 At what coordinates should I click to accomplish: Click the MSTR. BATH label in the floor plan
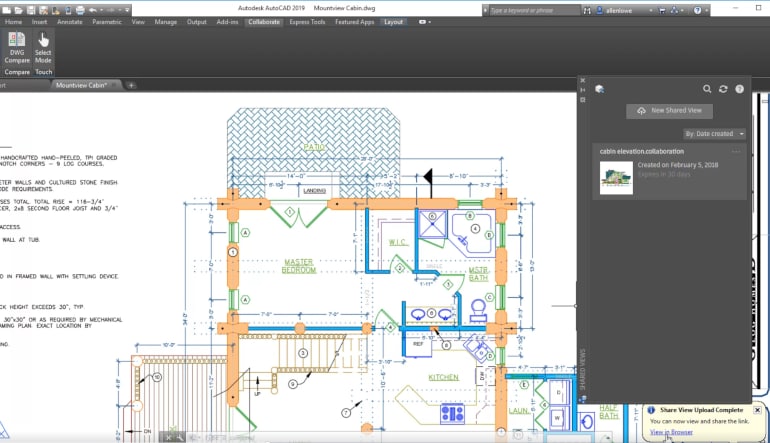[x=478, y=274]
